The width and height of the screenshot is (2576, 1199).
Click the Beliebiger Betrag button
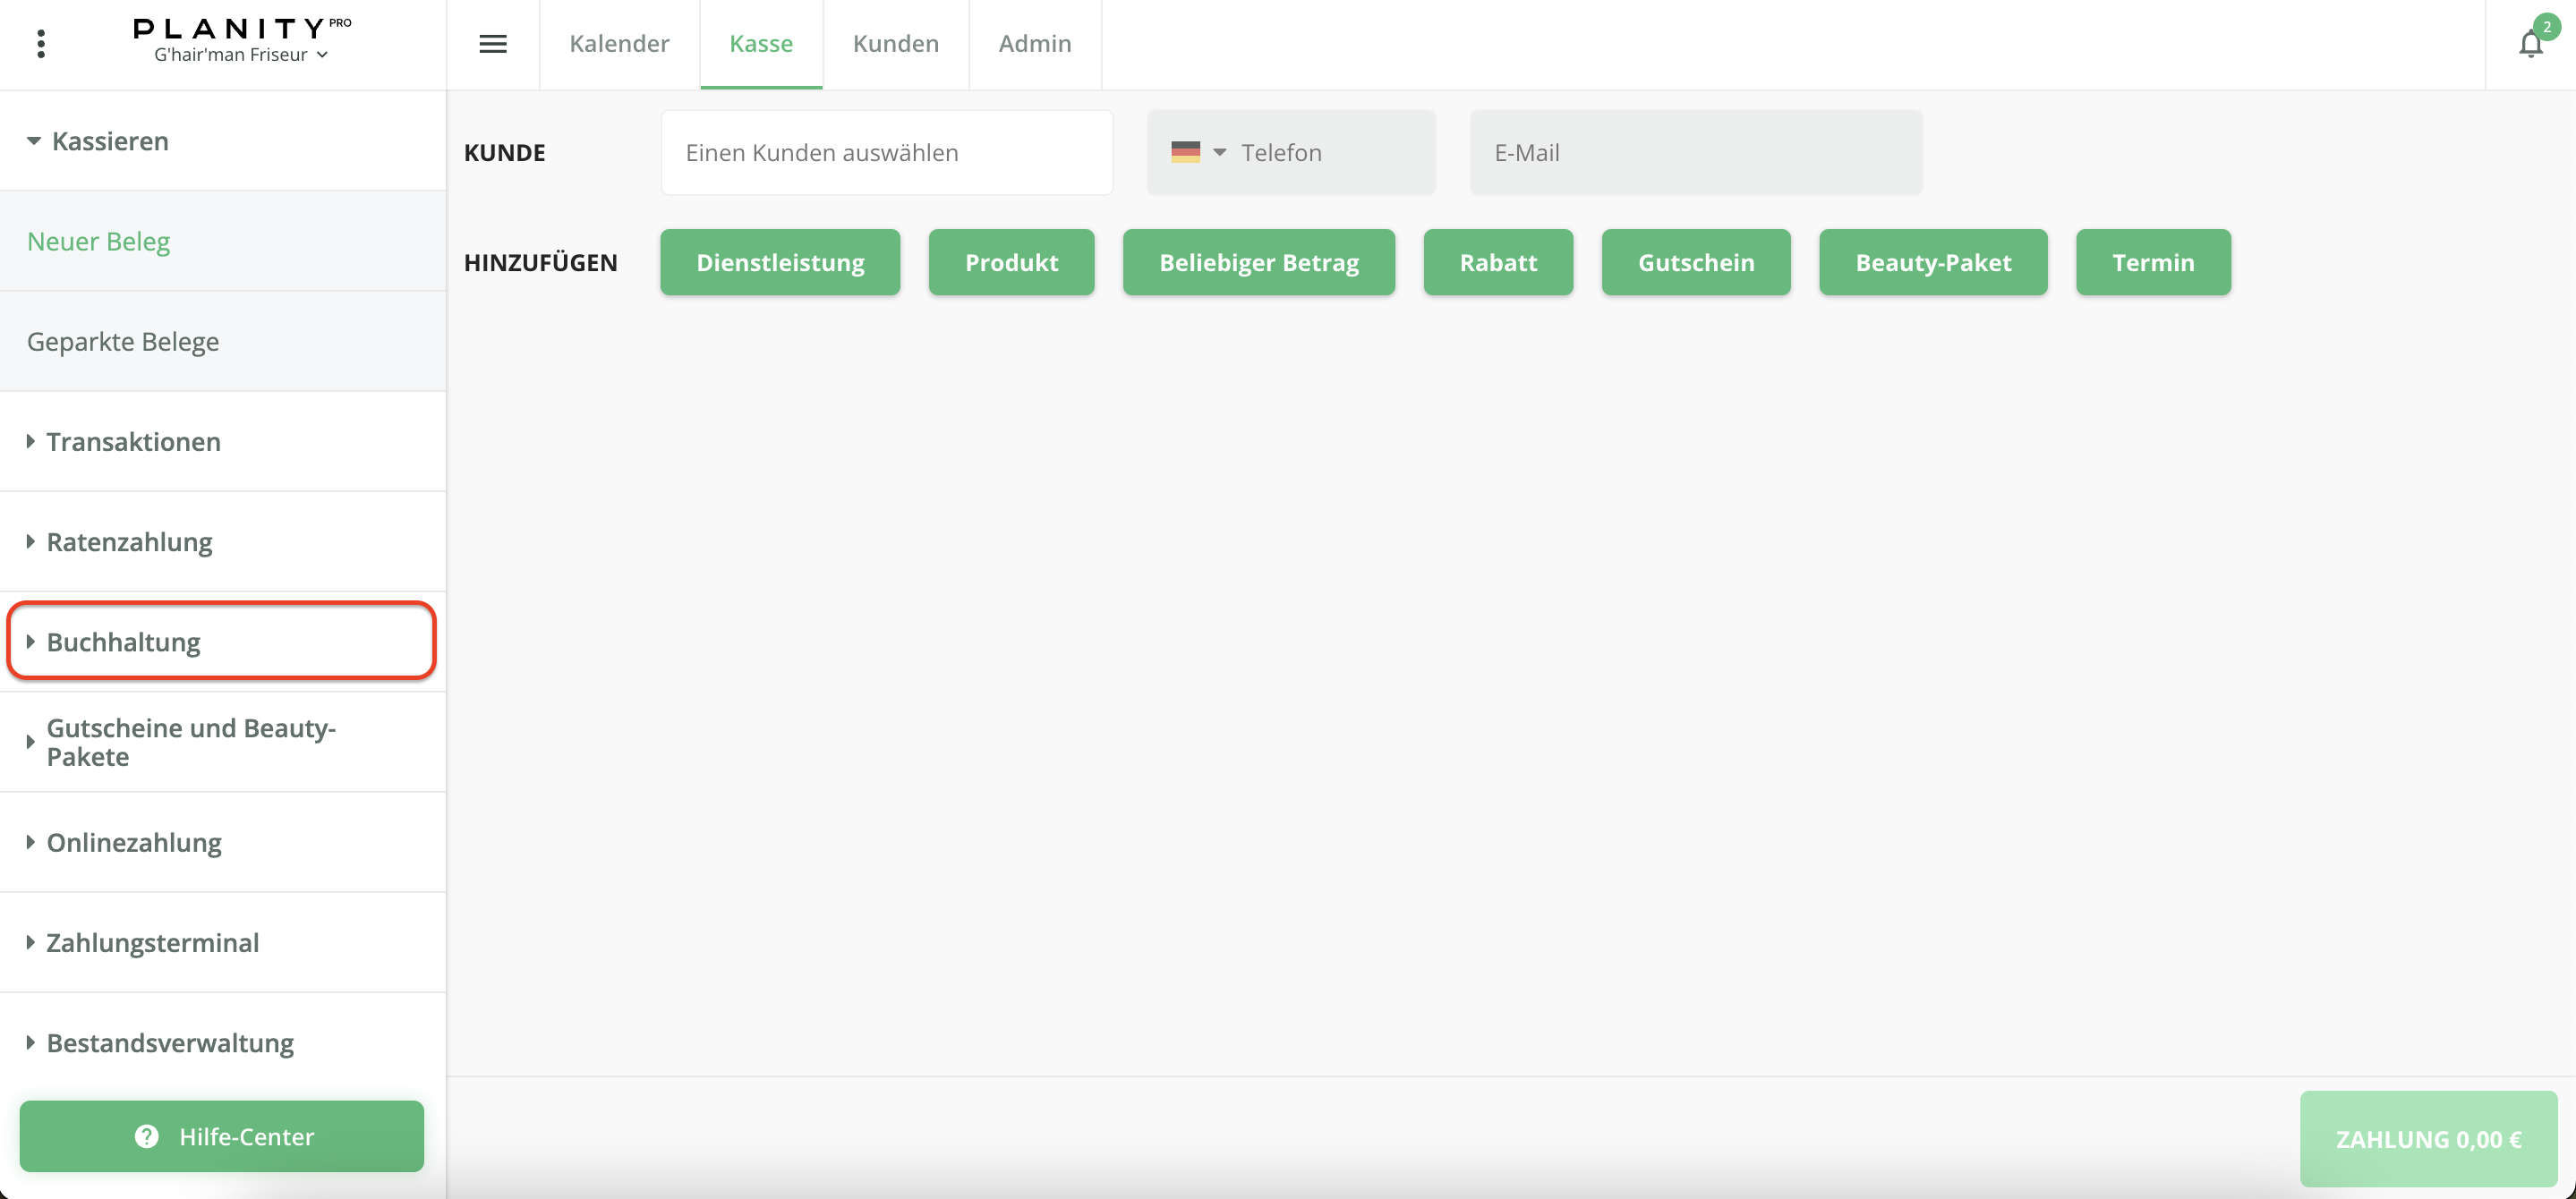pyautogui.click(x=1258, y=262)
